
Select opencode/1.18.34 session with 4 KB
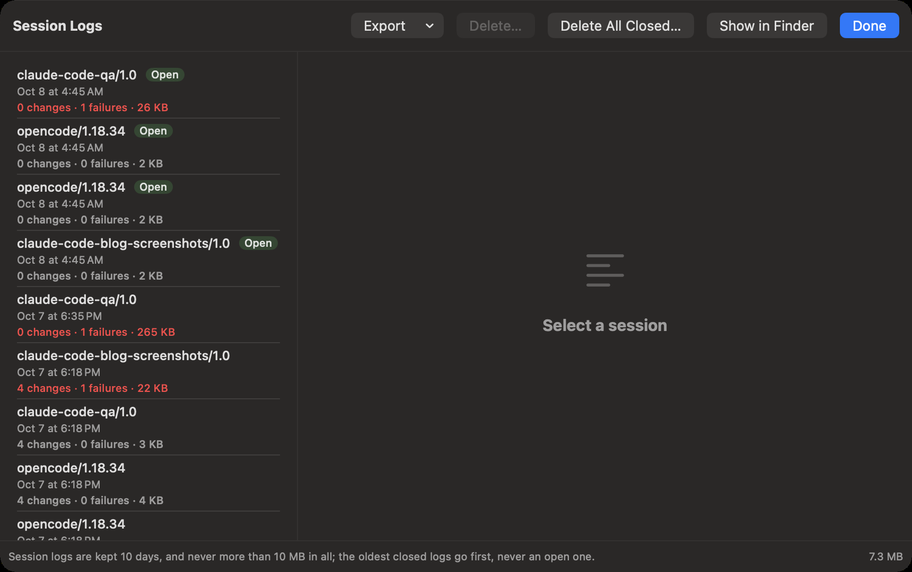coord(148,484)
